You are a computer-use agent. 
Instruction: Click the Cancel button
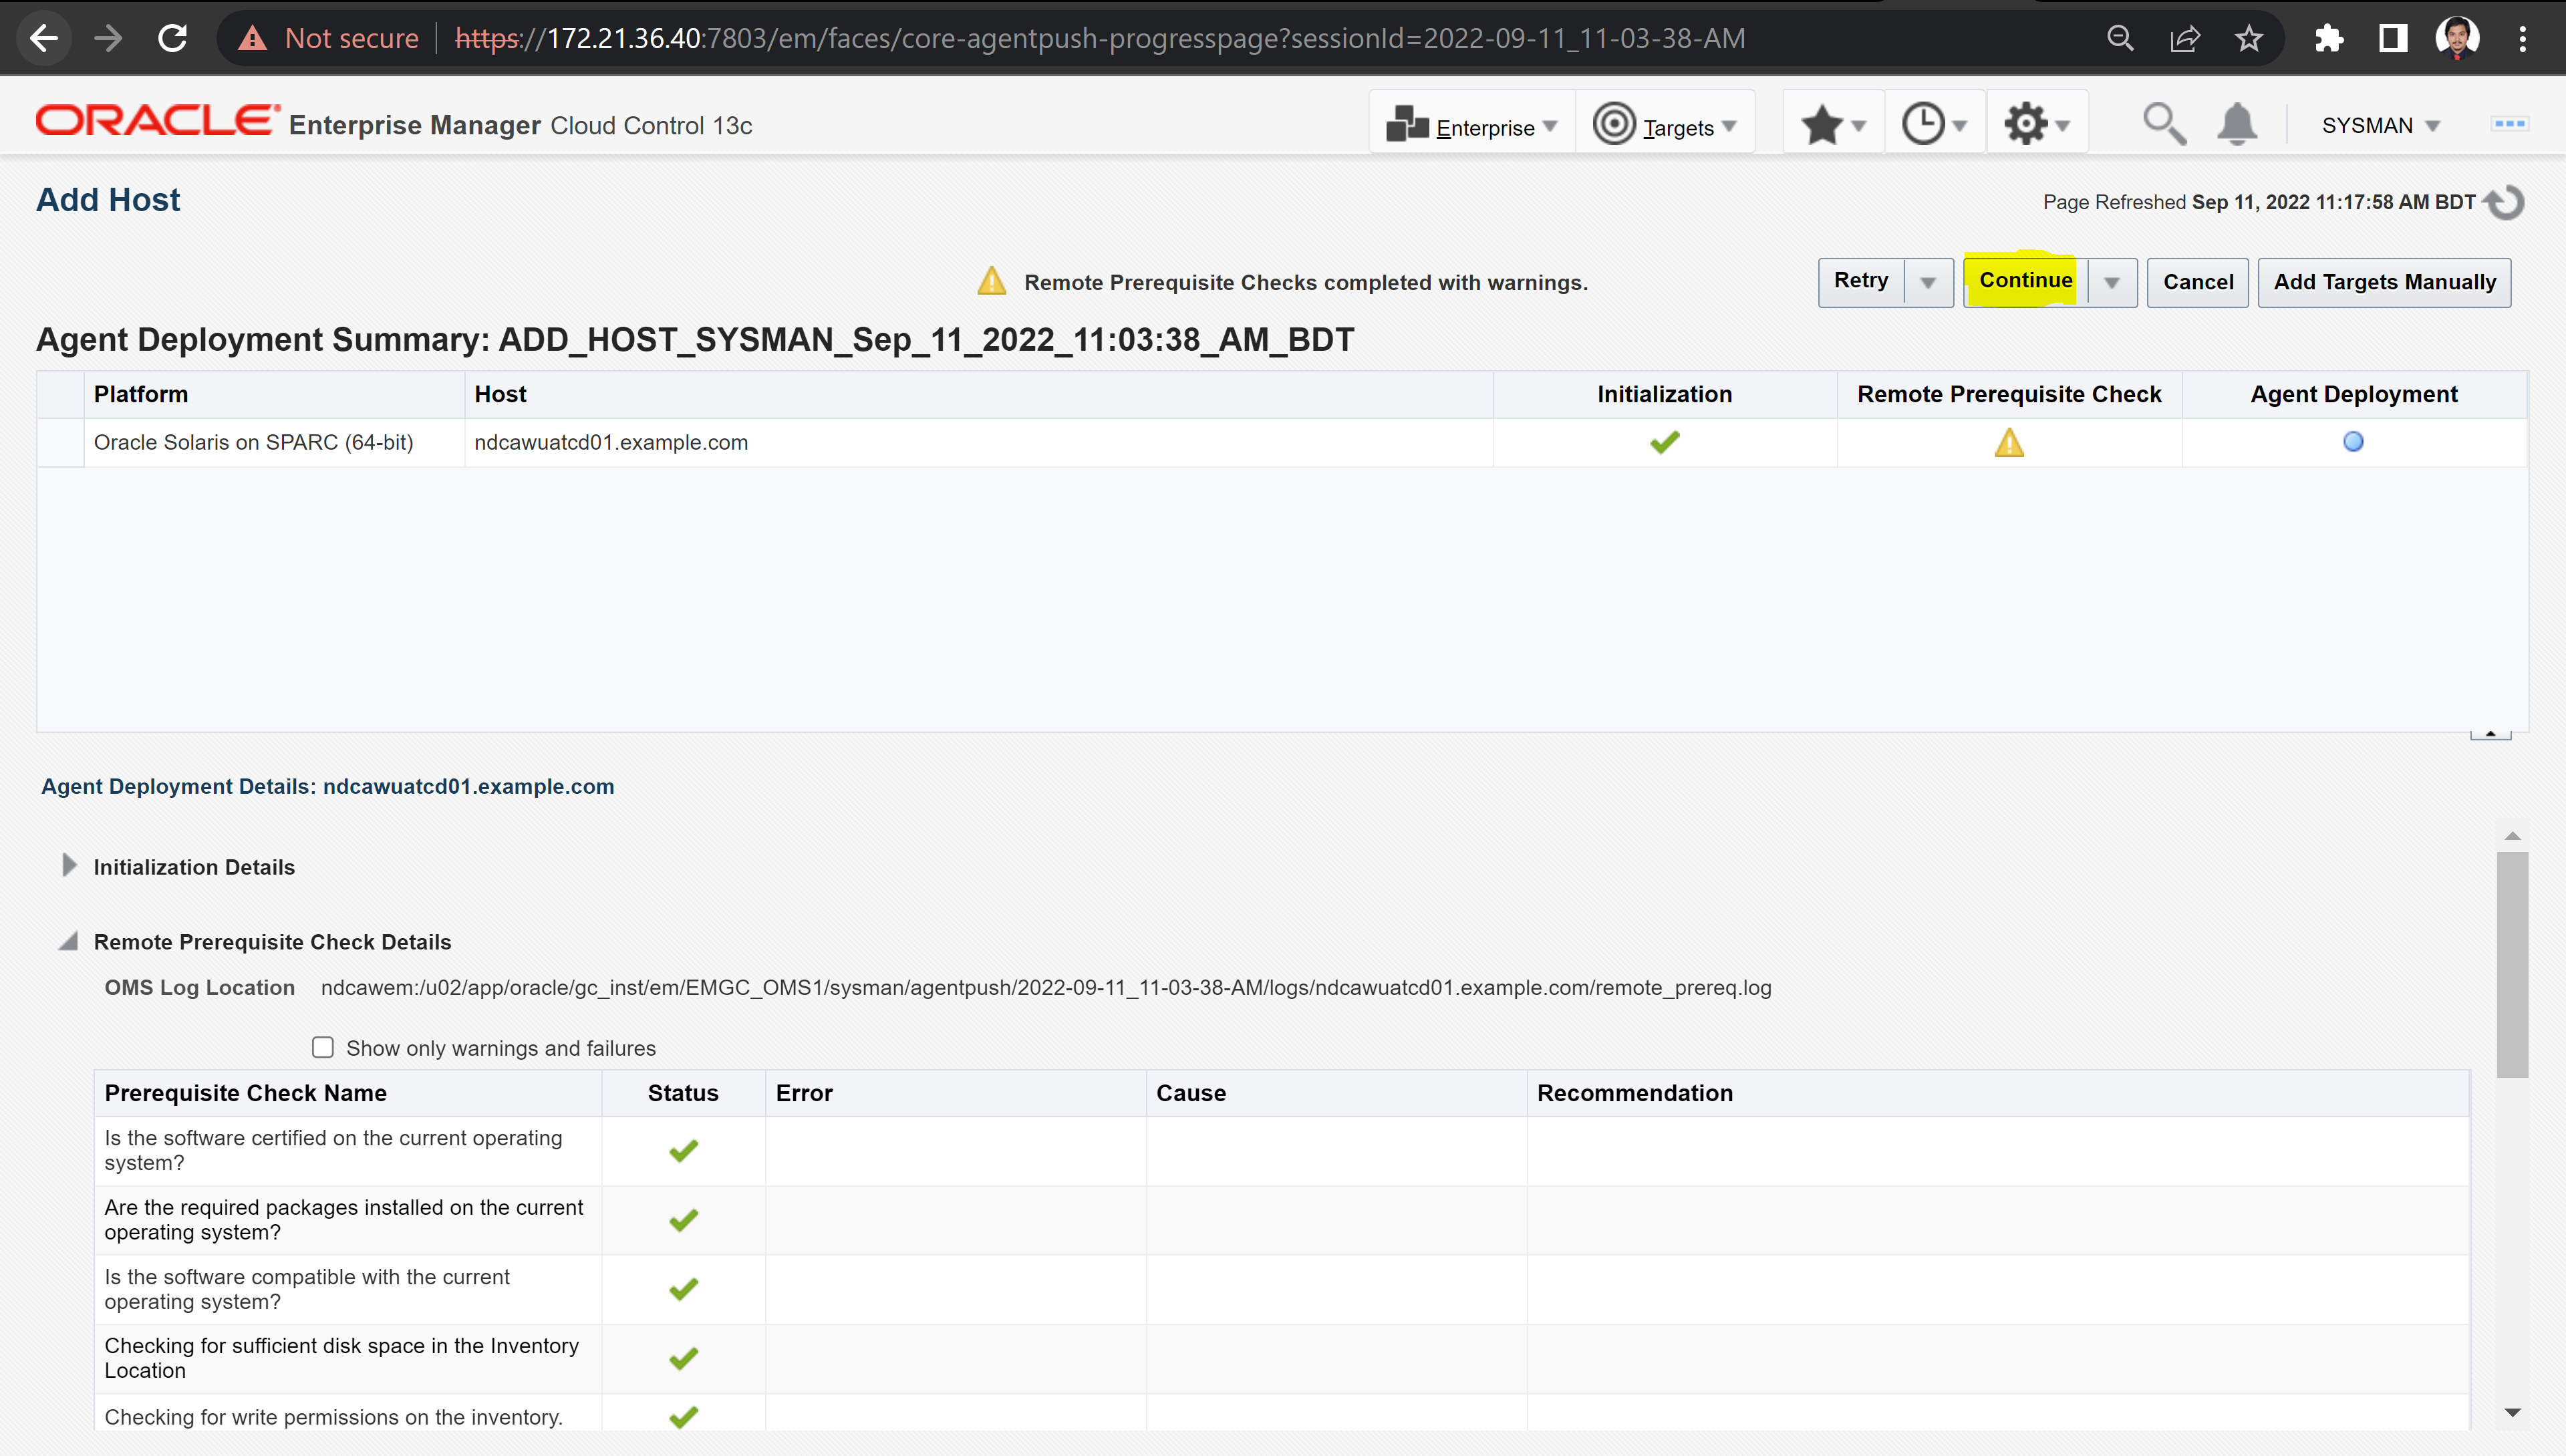pos(2198,283)
